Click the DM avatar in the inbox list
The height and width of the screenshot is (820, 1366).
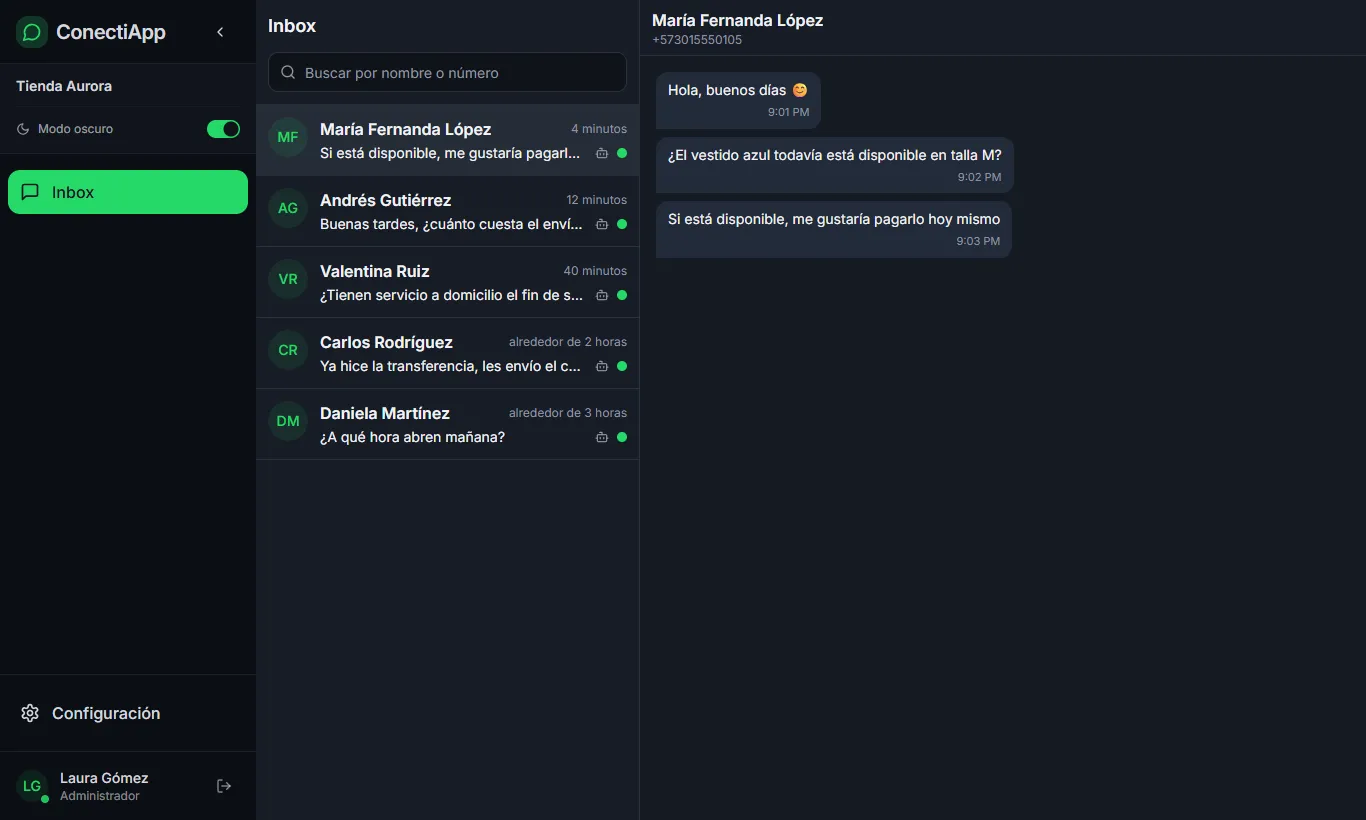point(288,421)
